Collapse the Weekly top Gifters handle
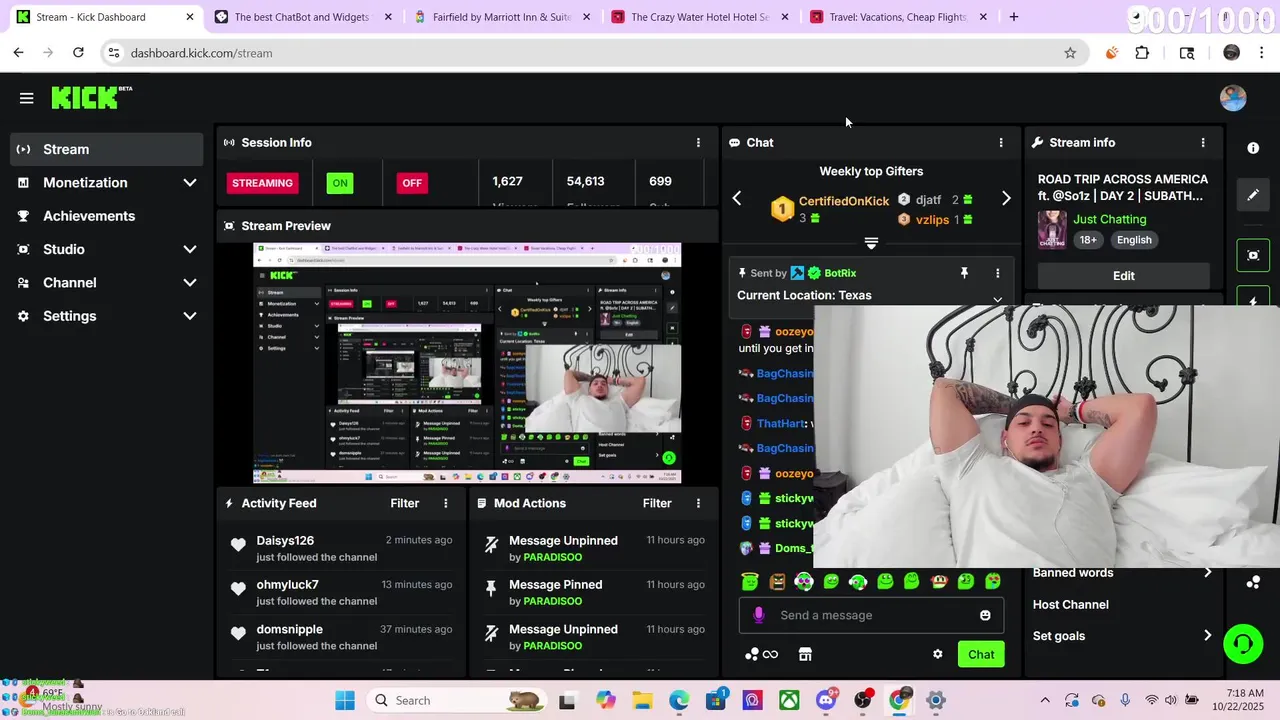The width and height of the screenshot is (1280, 720). pos(871,243)
